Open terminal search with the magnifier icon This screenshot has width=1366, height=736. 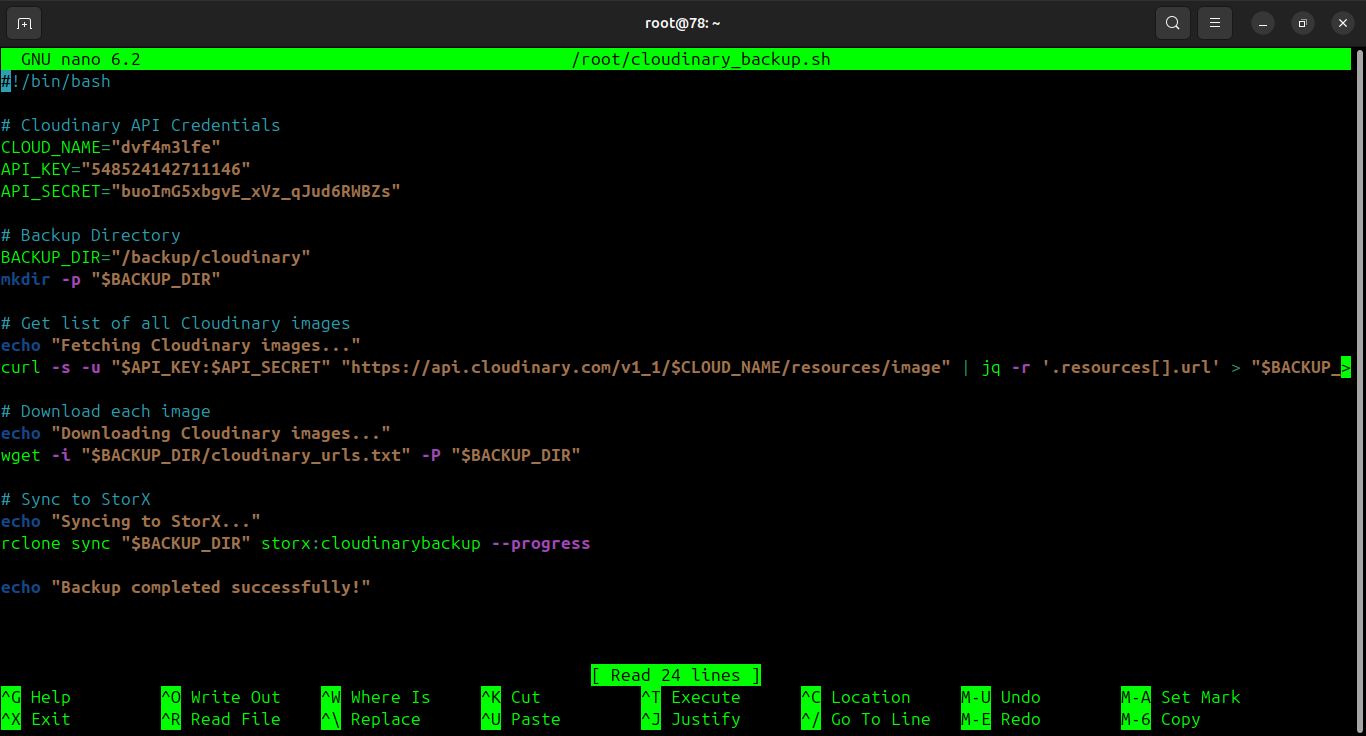pos(1172,23)
